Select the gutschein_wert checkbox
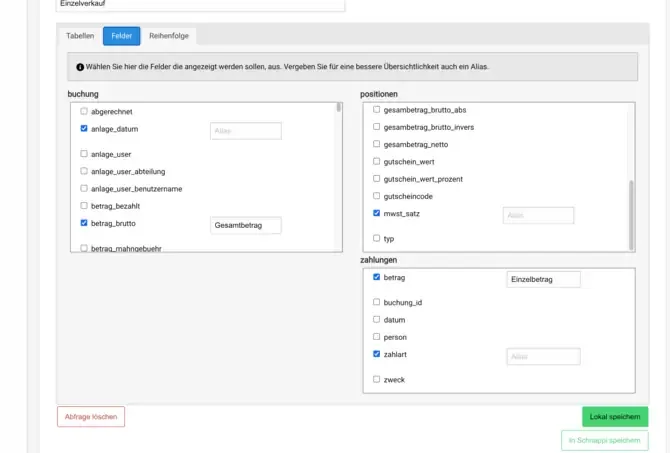This screenshot has height=453, width=670. (376, 161)
